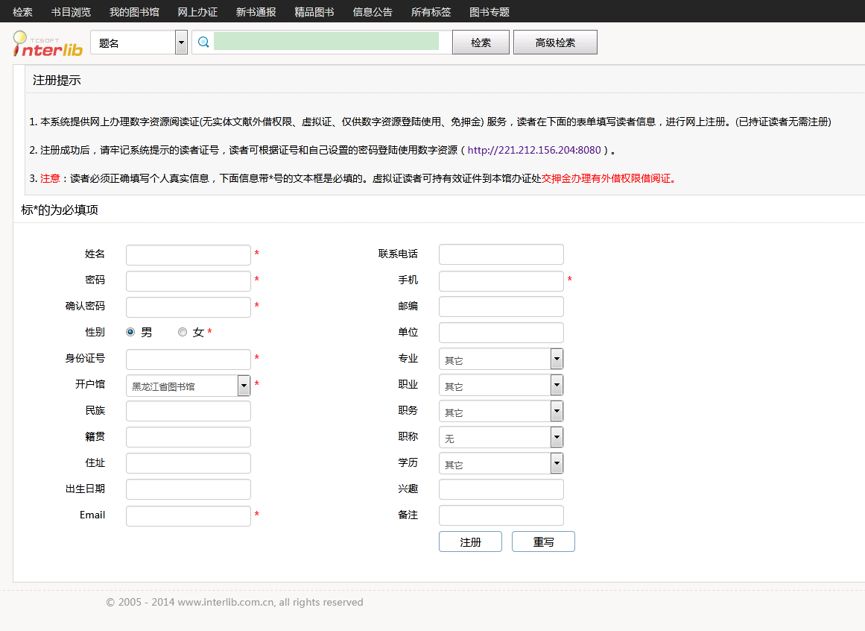Open 精品图书 navigation item
865x631 pixels.
pos(314,12)
